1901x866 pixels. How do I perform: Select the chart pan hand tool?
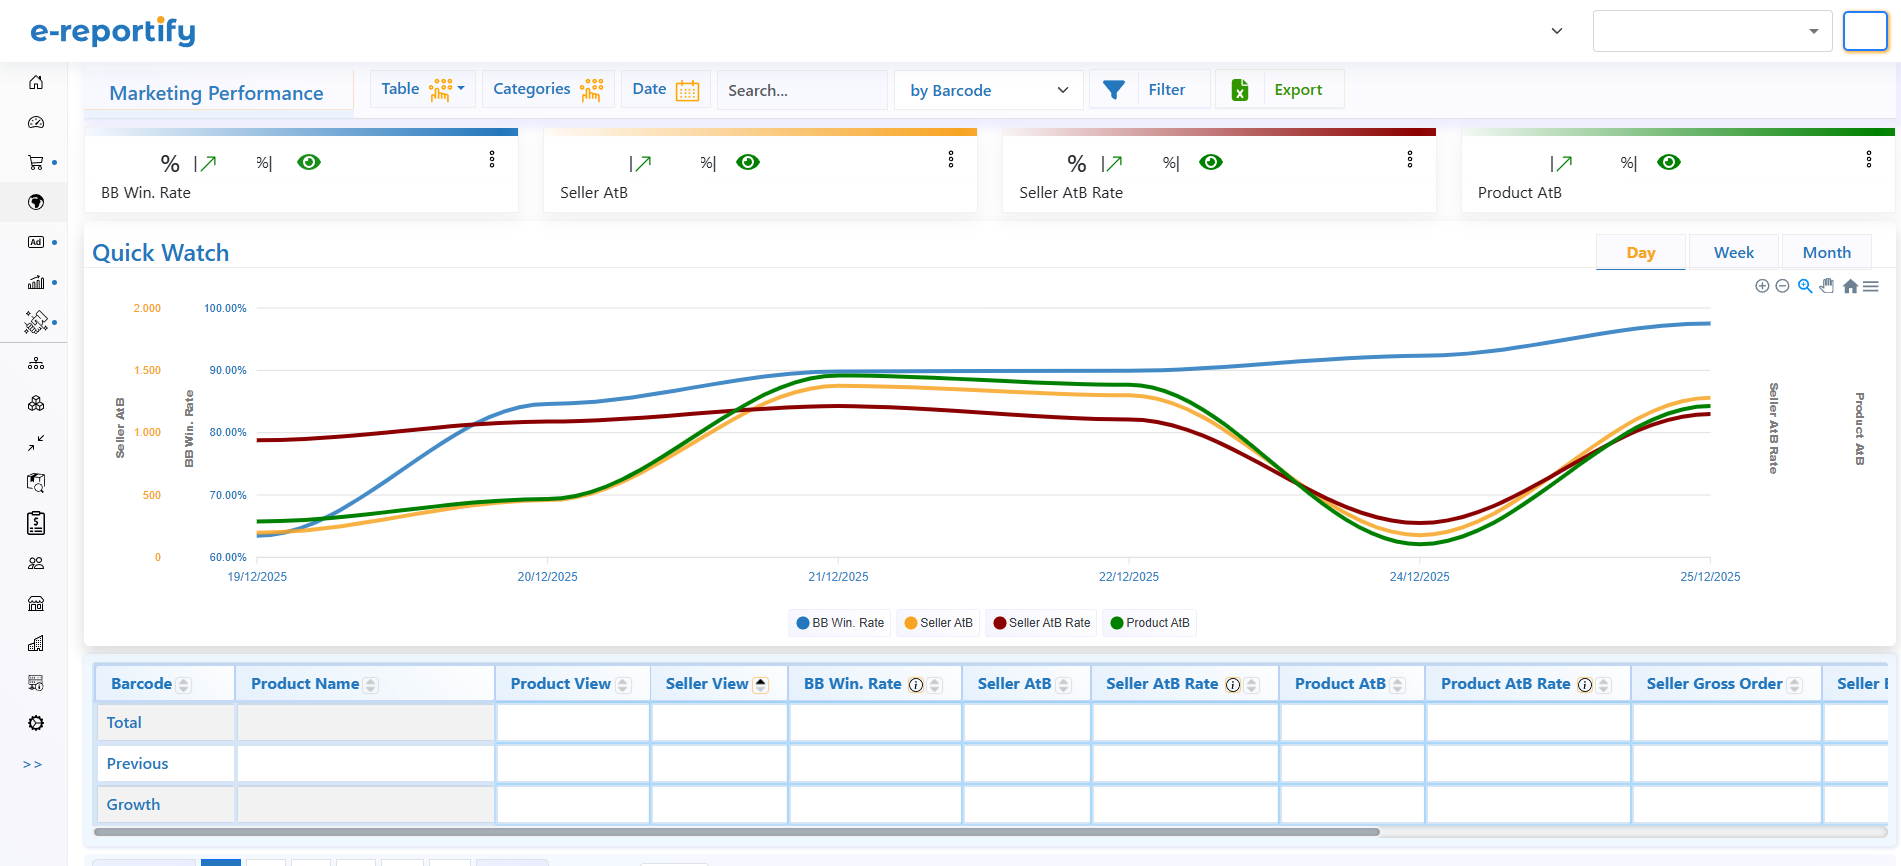point(1827,286)
